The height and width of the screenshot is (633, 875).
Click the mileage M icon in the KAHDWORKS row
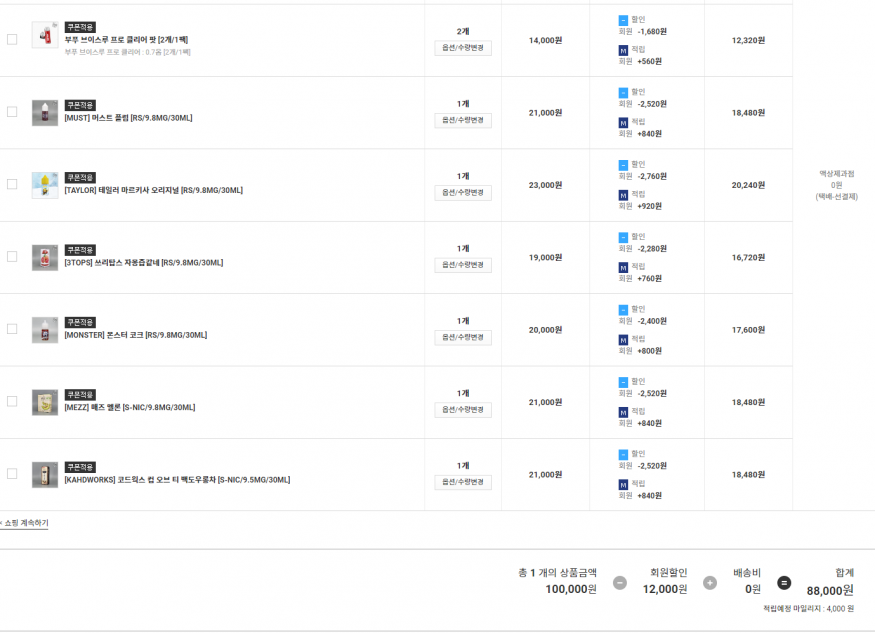(x=623, y=484)
